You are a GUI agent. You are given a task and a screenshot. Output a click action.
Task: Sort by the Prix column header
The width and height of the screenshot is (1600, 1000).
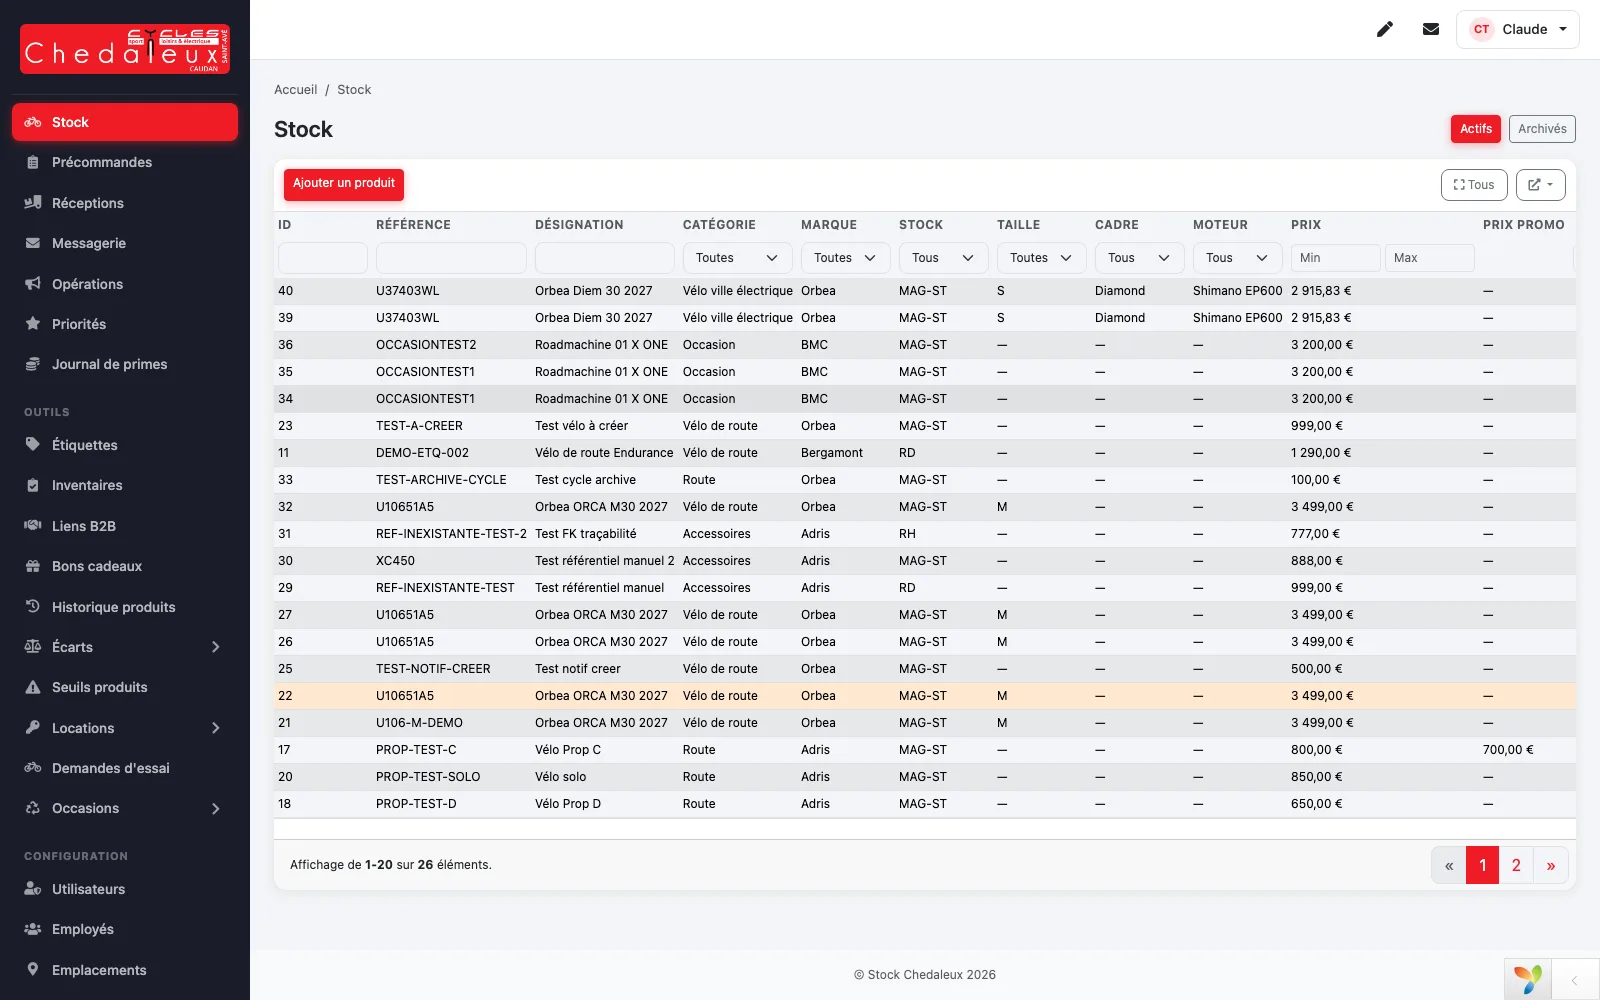tap(1306, 225)
